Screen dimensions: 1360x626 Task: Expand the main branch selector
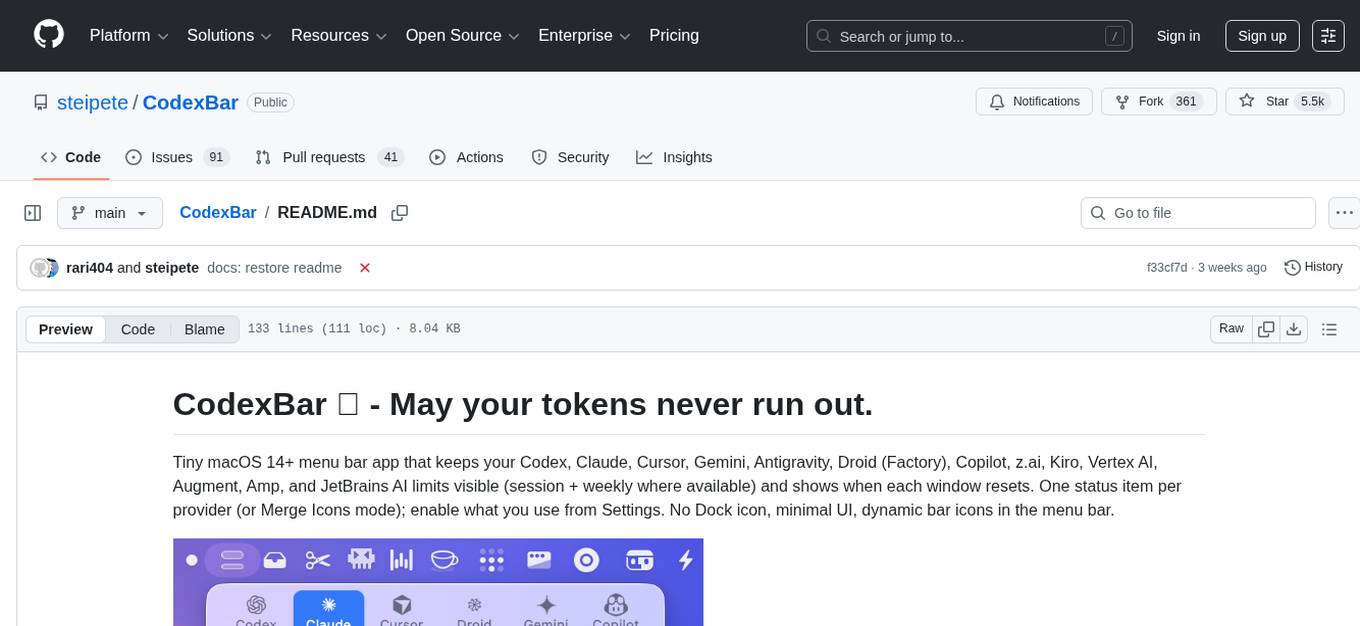(x=110, y=212)
